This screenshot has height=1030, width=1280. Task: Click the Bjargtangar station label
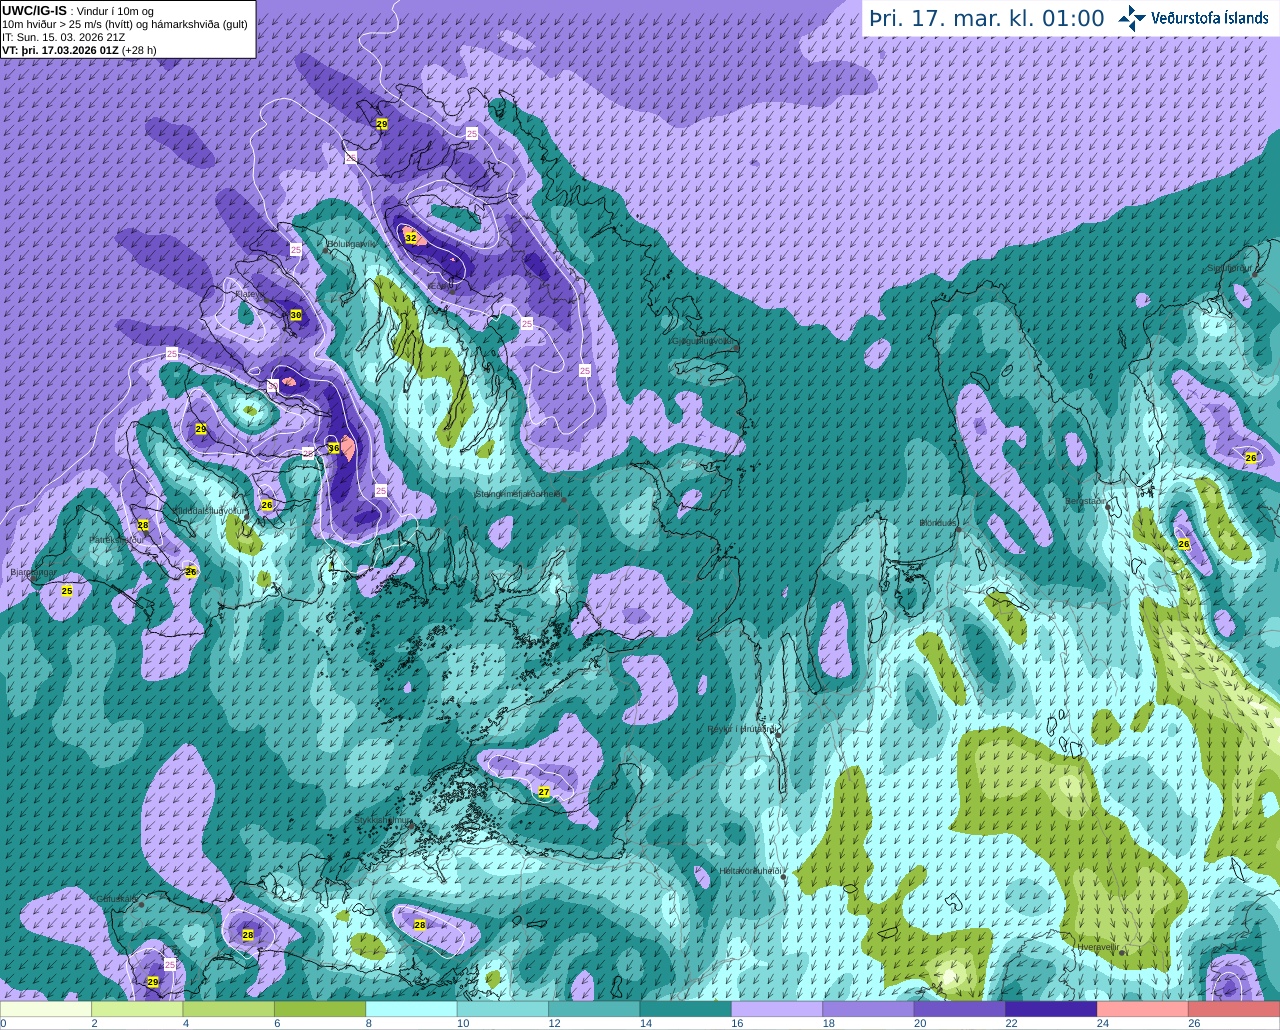click(x=32, y=573)
